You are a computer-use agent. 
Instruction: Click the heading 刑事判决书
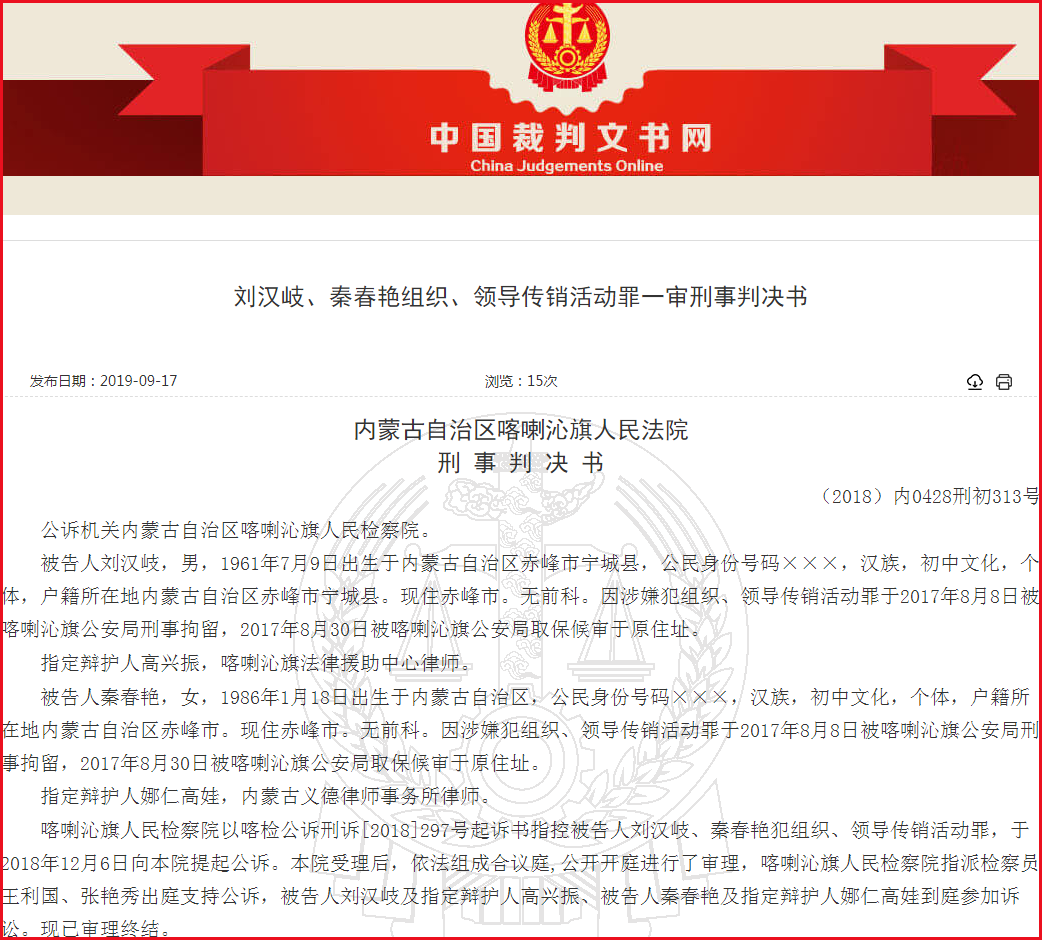520,462
